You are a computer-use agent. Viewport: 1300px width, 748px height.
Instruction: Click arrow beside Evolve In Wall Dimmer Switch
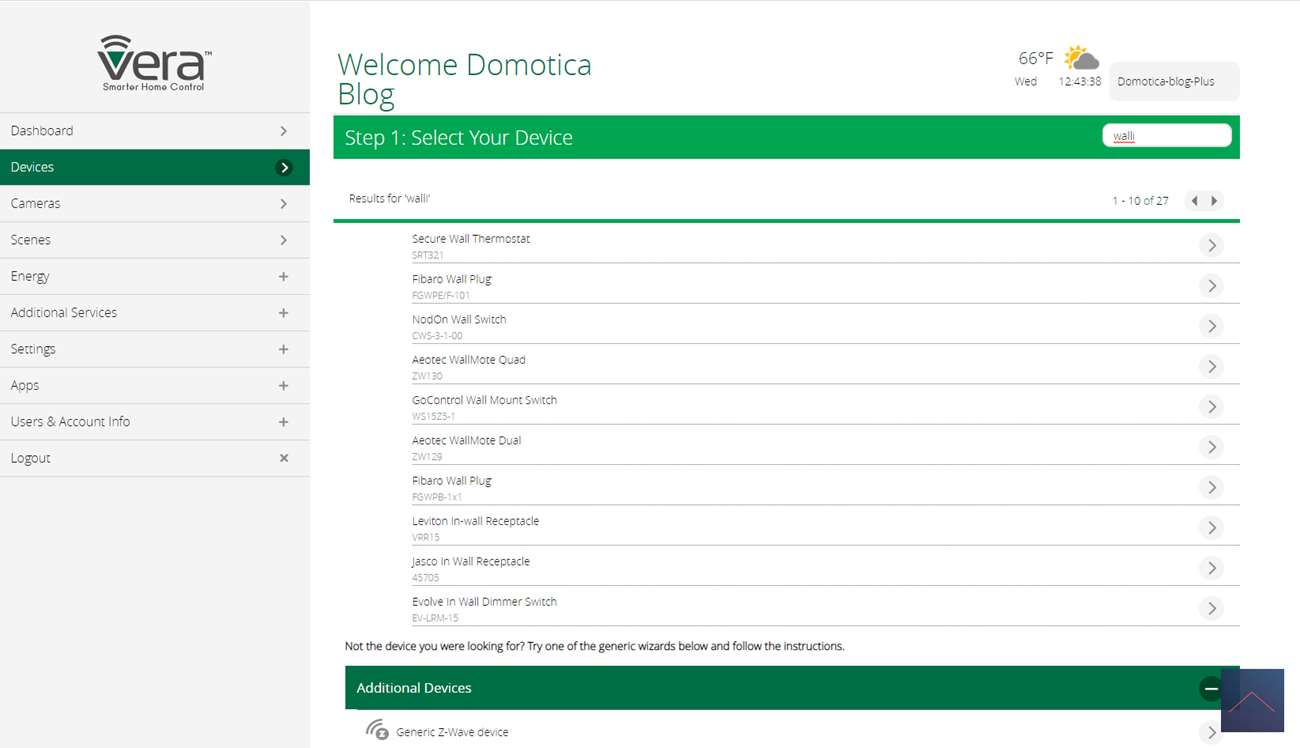1211,608
